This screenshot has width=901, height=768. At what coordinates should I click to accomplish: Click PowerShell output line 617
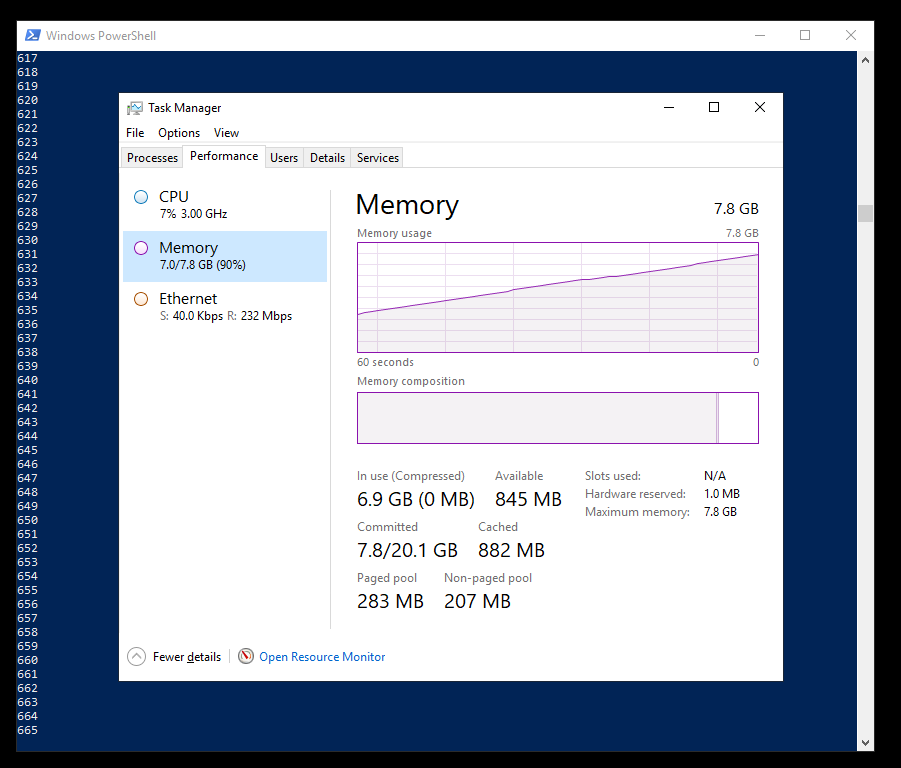[27, 58]
